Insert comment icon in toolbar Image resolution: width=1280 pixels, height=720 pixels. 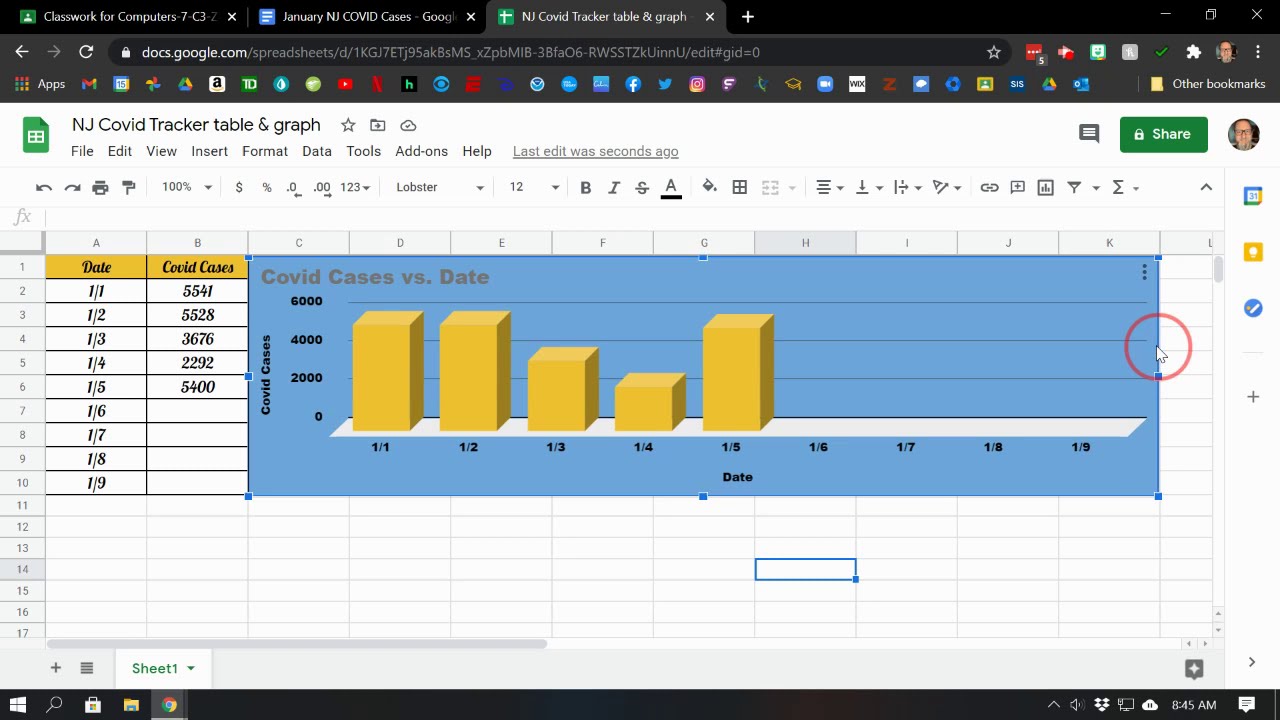1018,187
